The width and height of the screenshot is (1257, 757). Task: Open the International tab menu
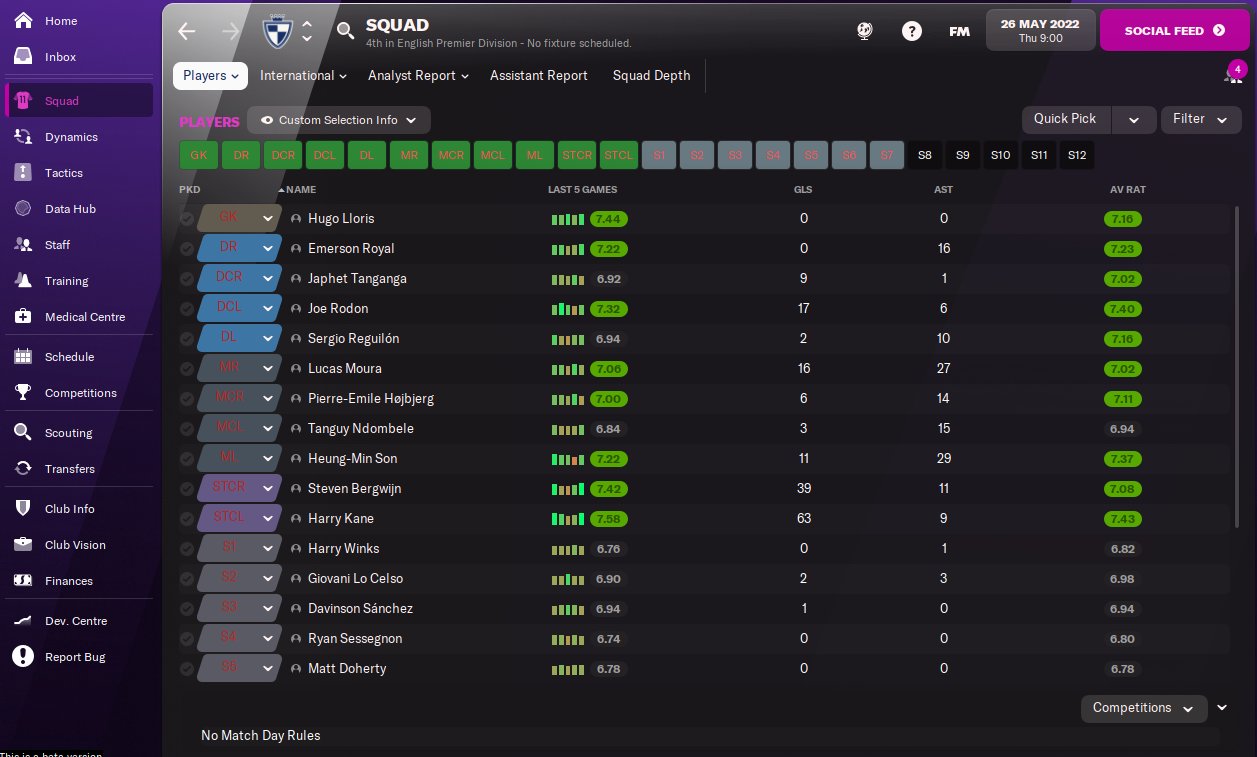303,76
